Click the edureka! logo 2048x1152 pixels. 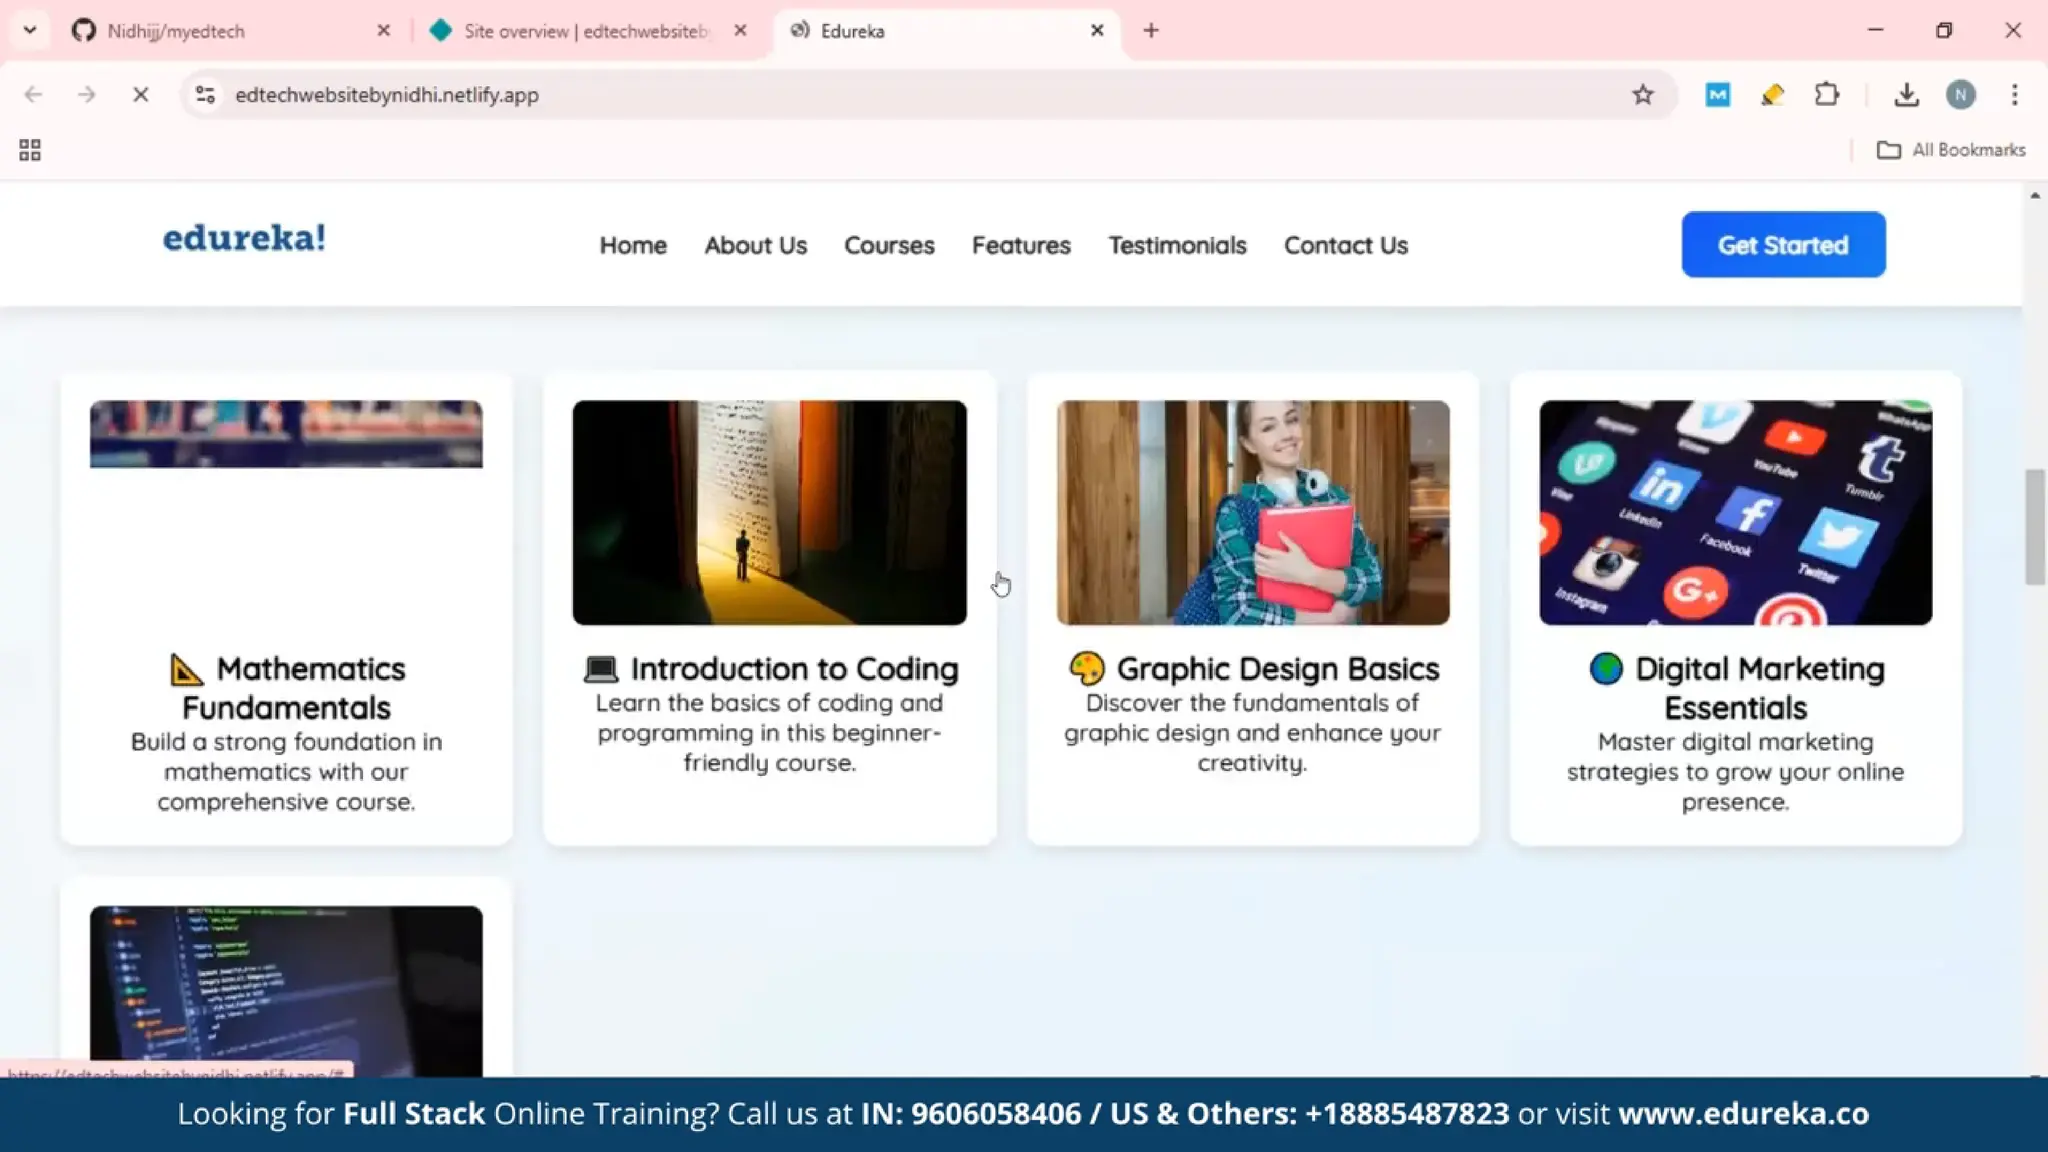tap(245, 238)
